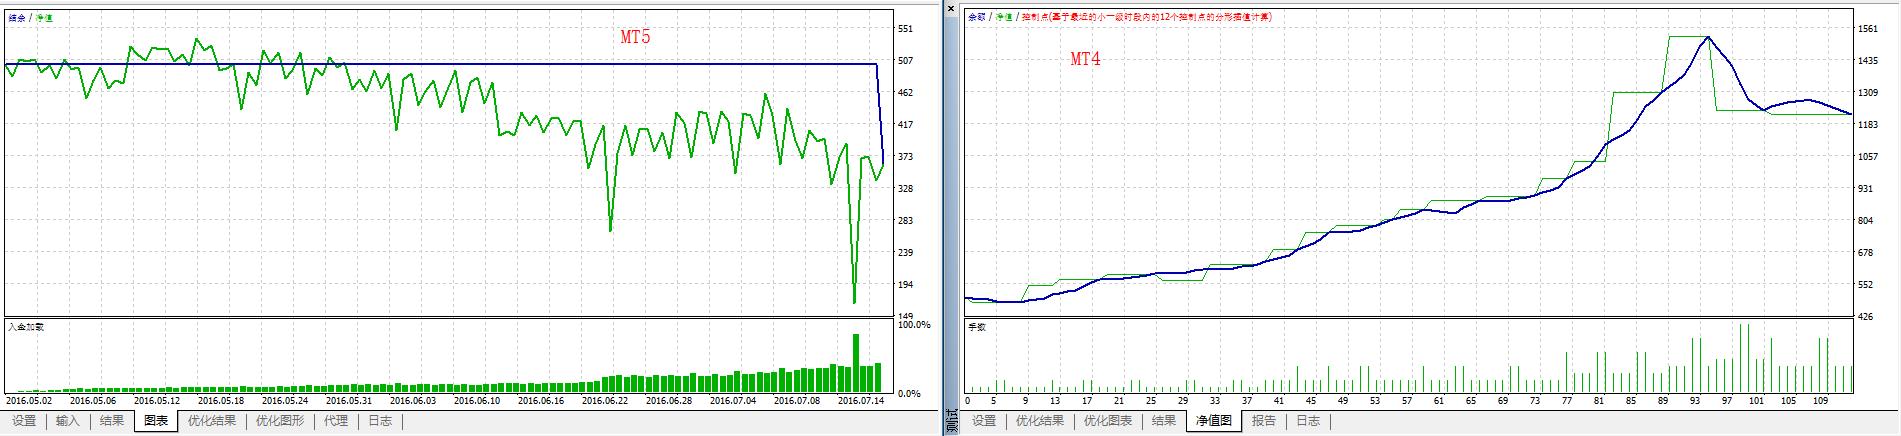Open the 优化结果 tab in the MT5 tester
This screenshot has width=1901, height=436.
[x=212, y=421]
